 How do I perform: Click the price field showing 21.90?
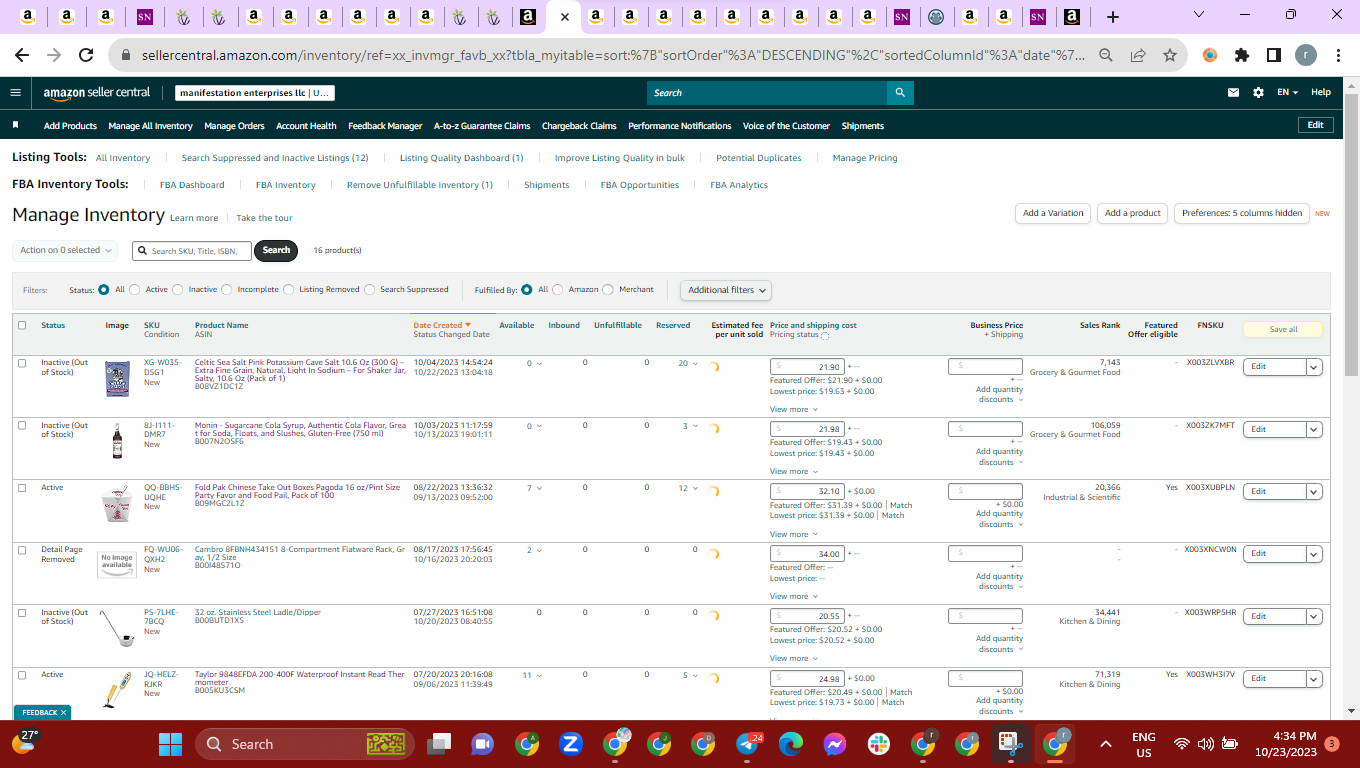[x=806, y=367]
